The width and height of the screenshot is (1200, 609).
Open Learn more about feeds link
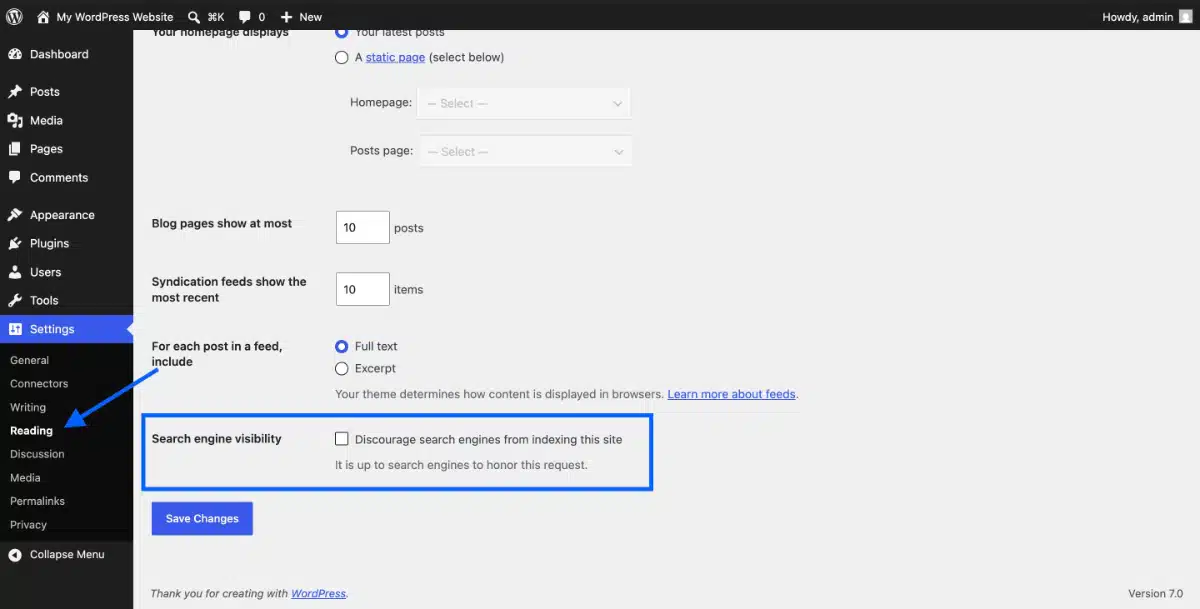tap(732, 394)
